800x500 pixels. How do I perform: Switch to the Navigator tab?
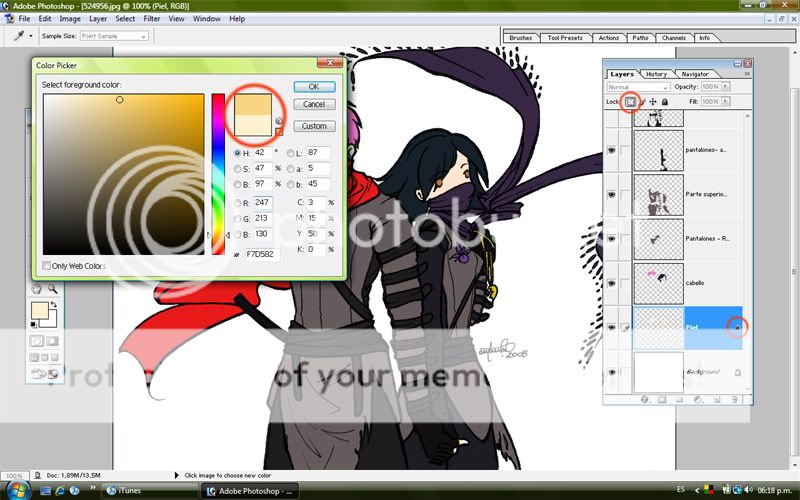695,74
